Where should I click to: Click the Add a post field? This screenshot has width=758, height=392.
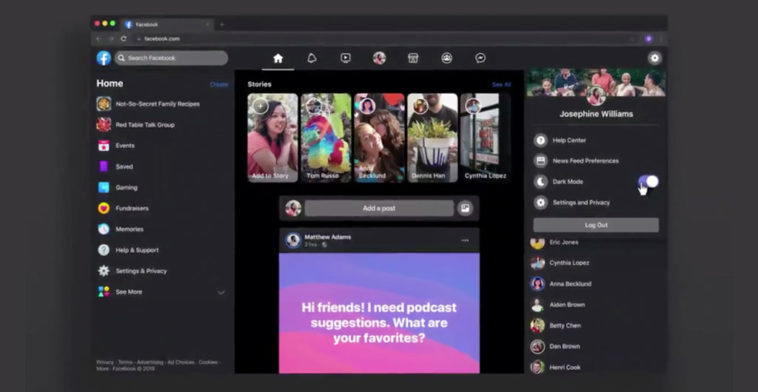pyautogui.click(x=379, y=208)
